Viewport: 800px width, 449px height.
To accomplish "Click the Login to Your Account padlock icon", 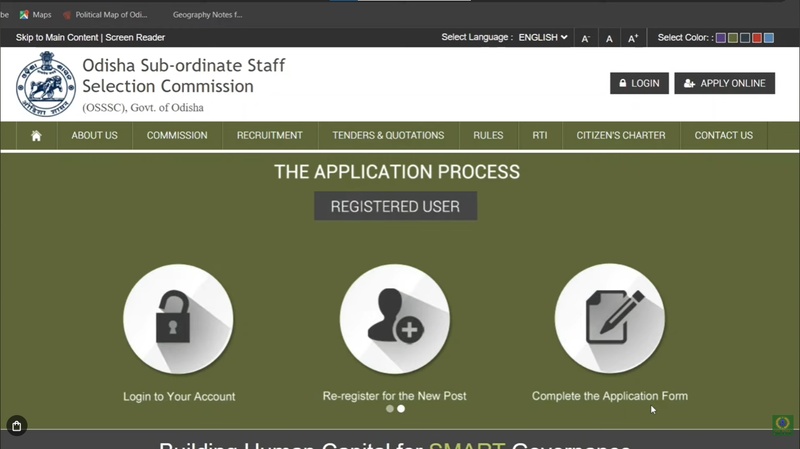I will pyautogui.click(x=178, y=319).
